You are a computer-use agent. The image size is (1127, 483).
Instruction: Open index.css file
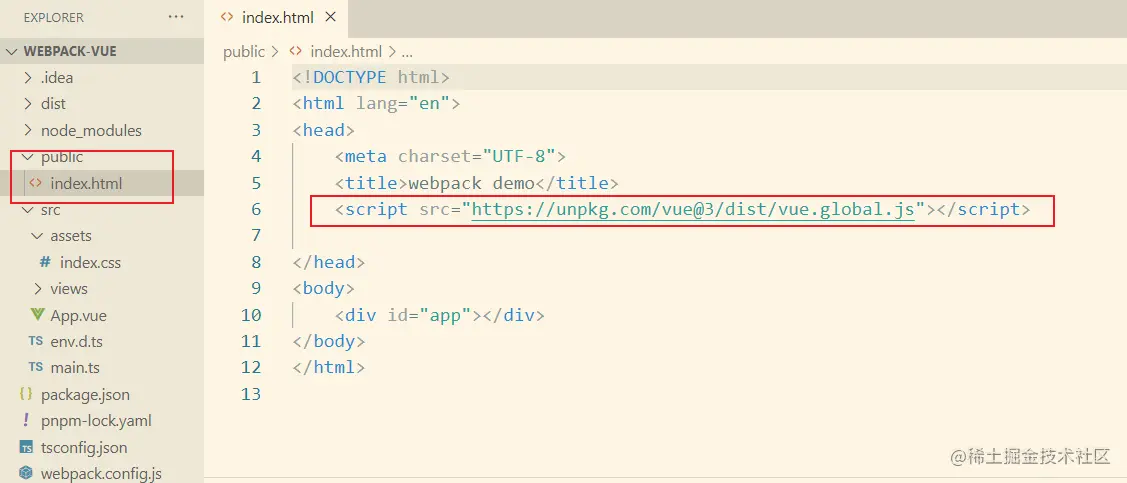(102, 262)
